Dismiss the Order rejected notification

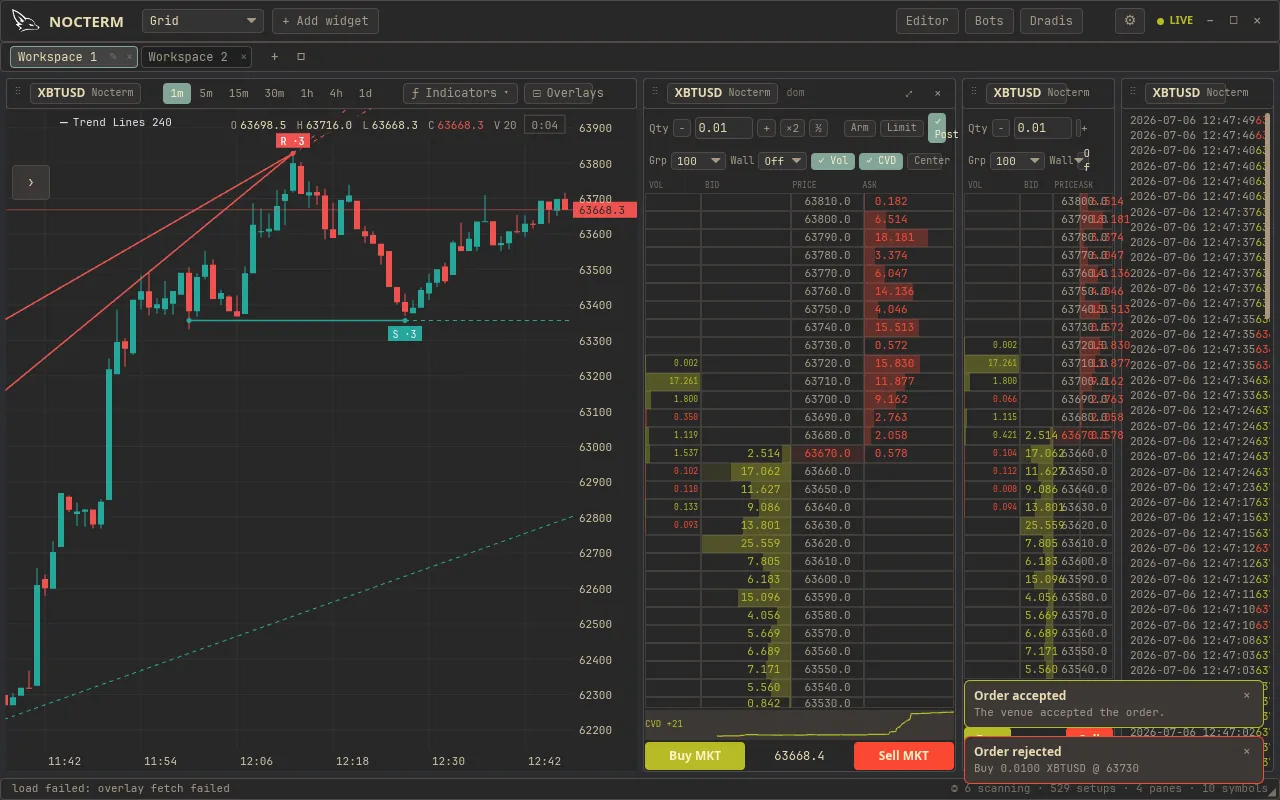point(1247,751)
